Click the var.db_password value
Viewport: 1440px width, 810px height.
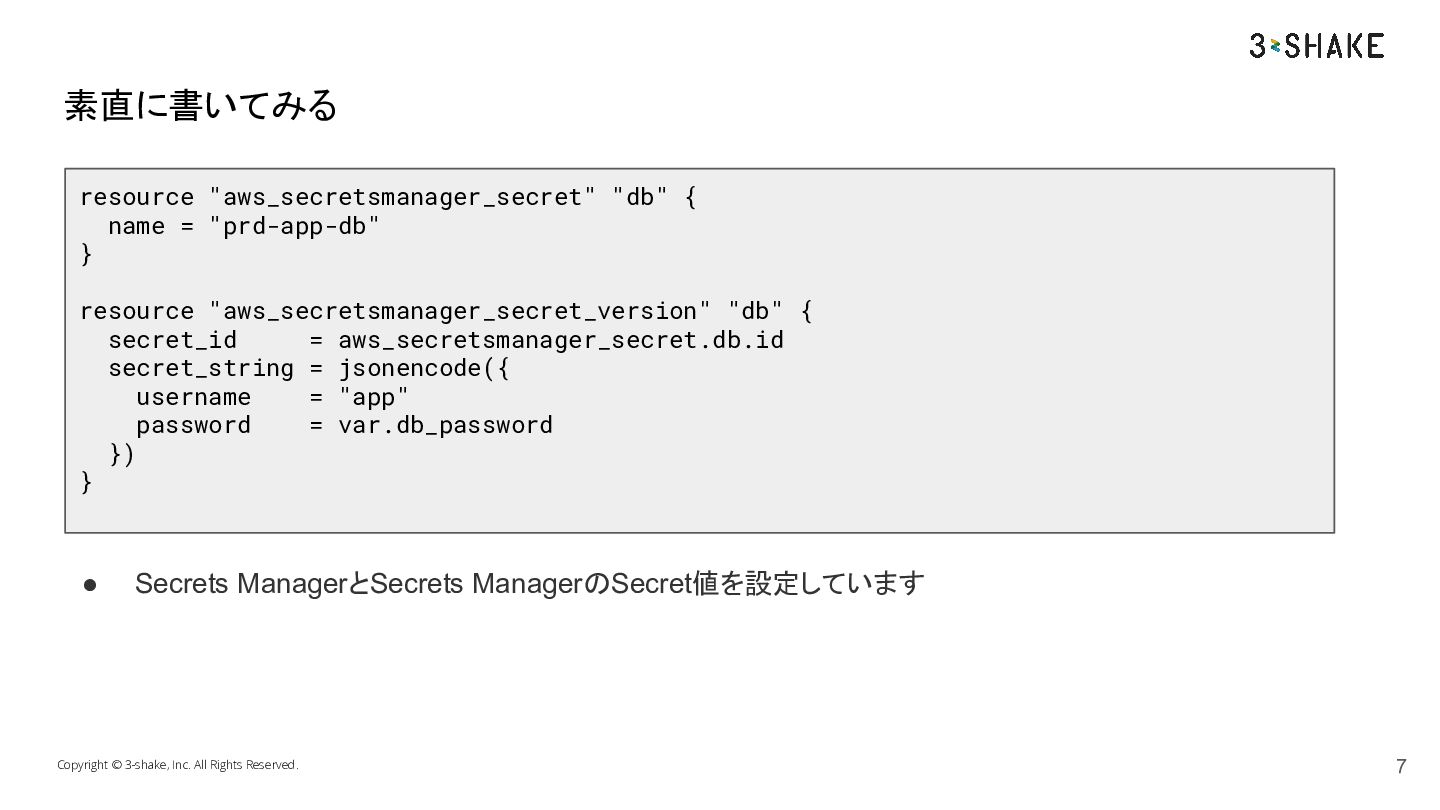(445, 425)
